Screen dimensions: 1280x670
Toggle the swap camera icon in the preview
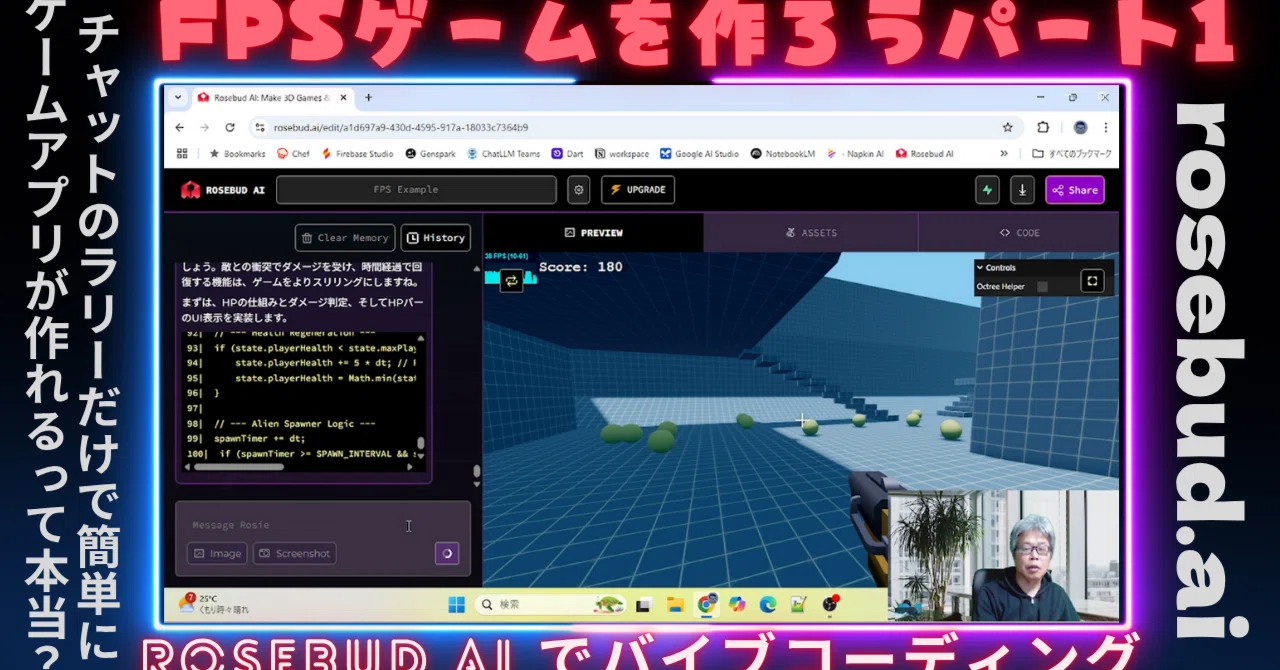tap(512, 281)
